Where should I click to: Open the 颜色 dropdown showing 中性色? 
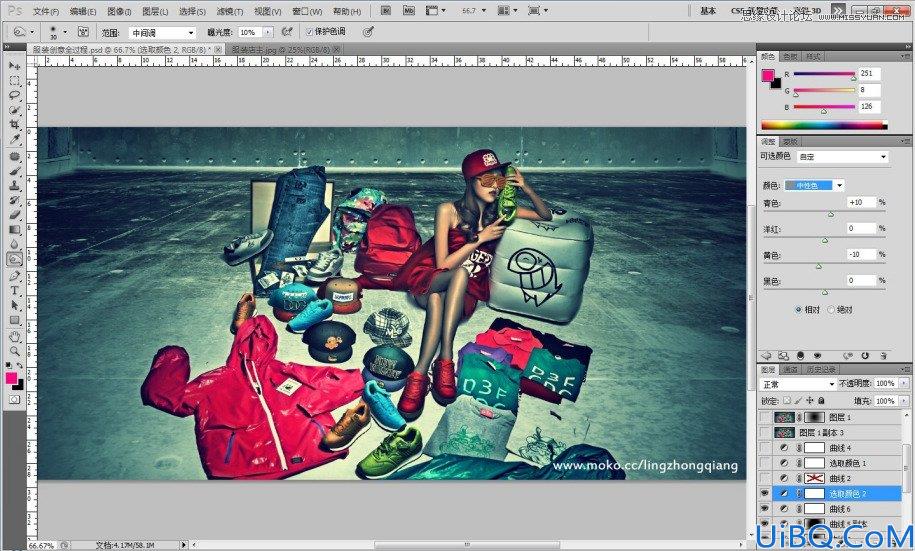(x=815, y=186)
